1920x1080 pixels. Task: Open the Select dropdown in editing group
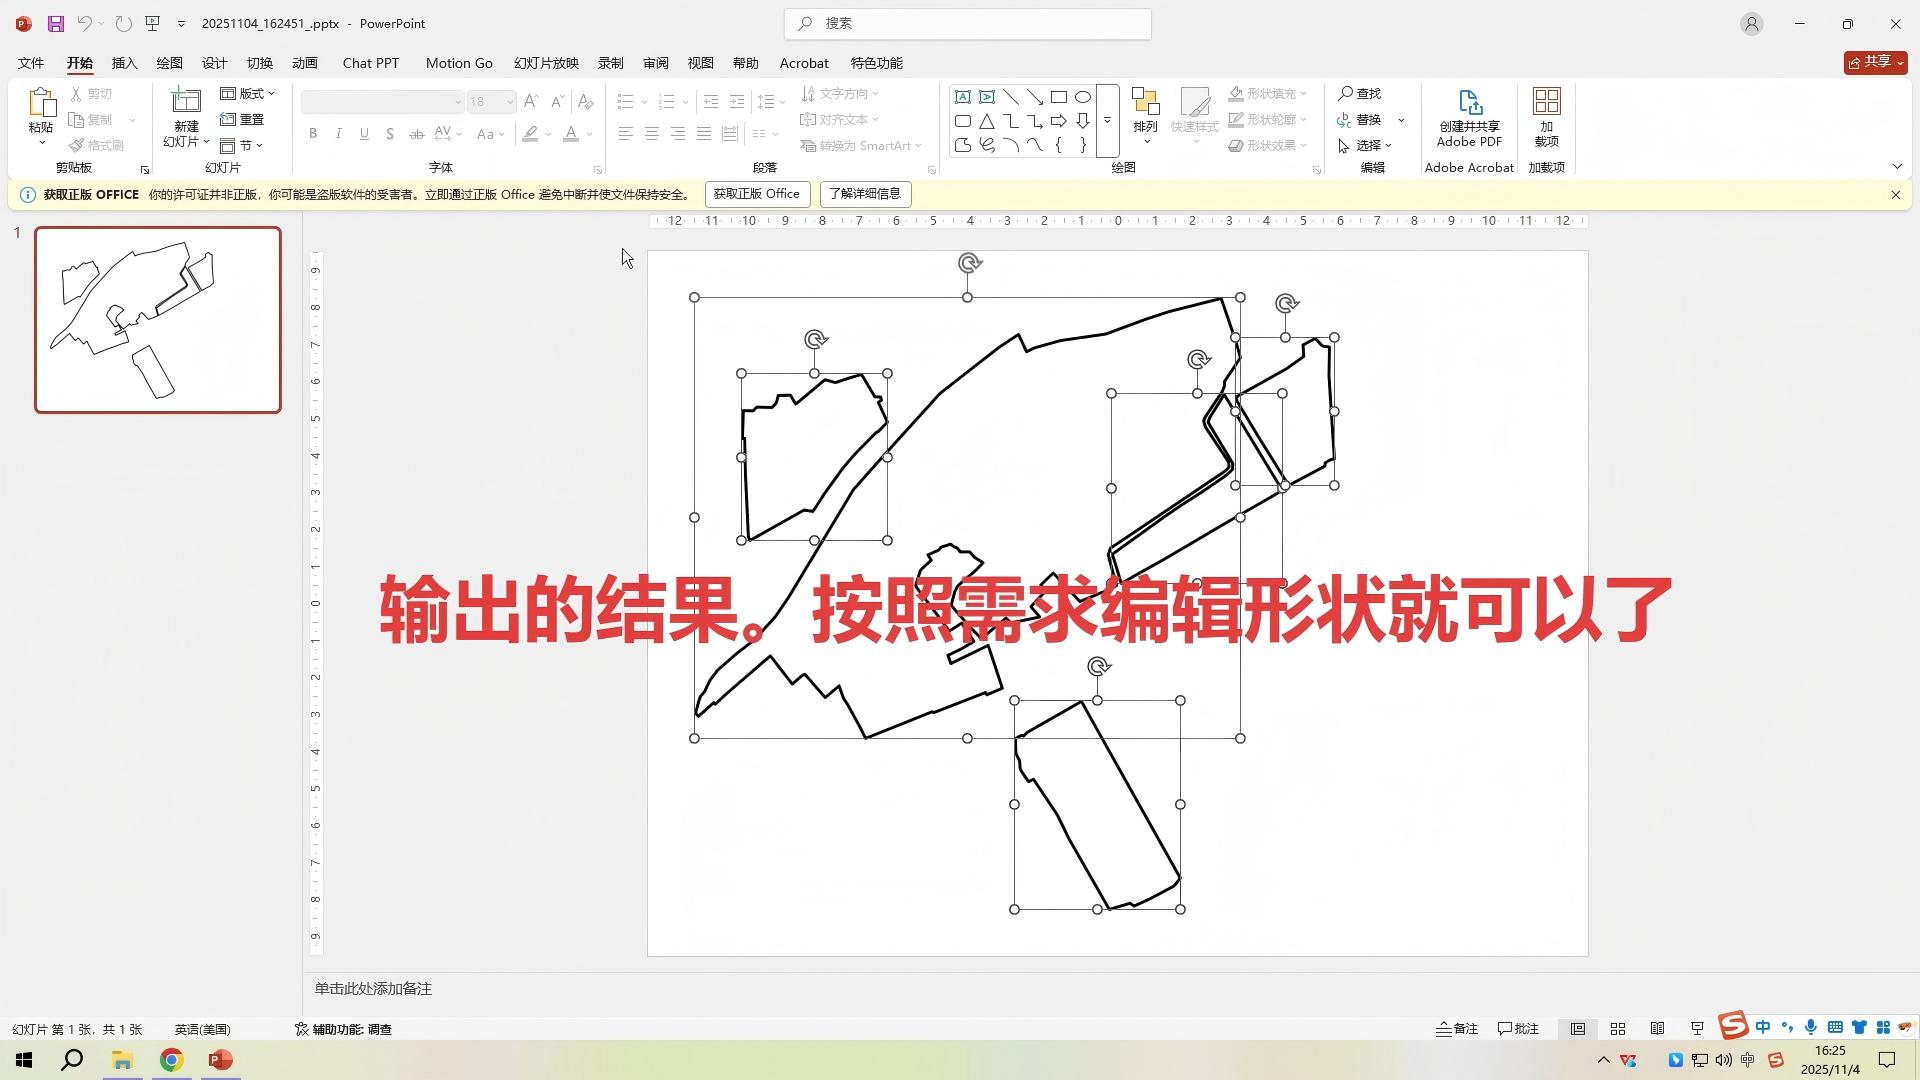[1366, 145]
